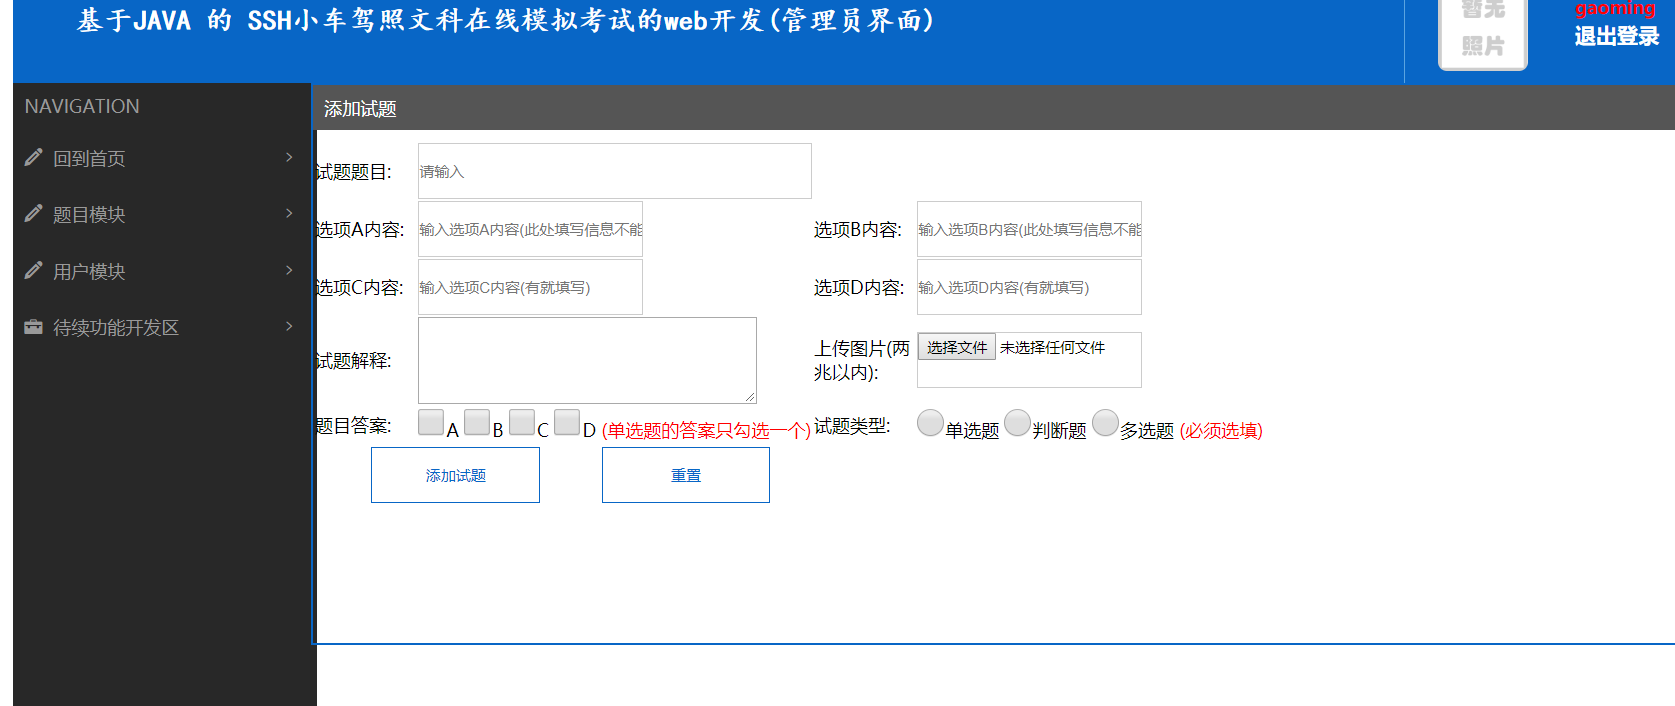Click the NAVIGATION sidebar heading

(x=82, y=106)
